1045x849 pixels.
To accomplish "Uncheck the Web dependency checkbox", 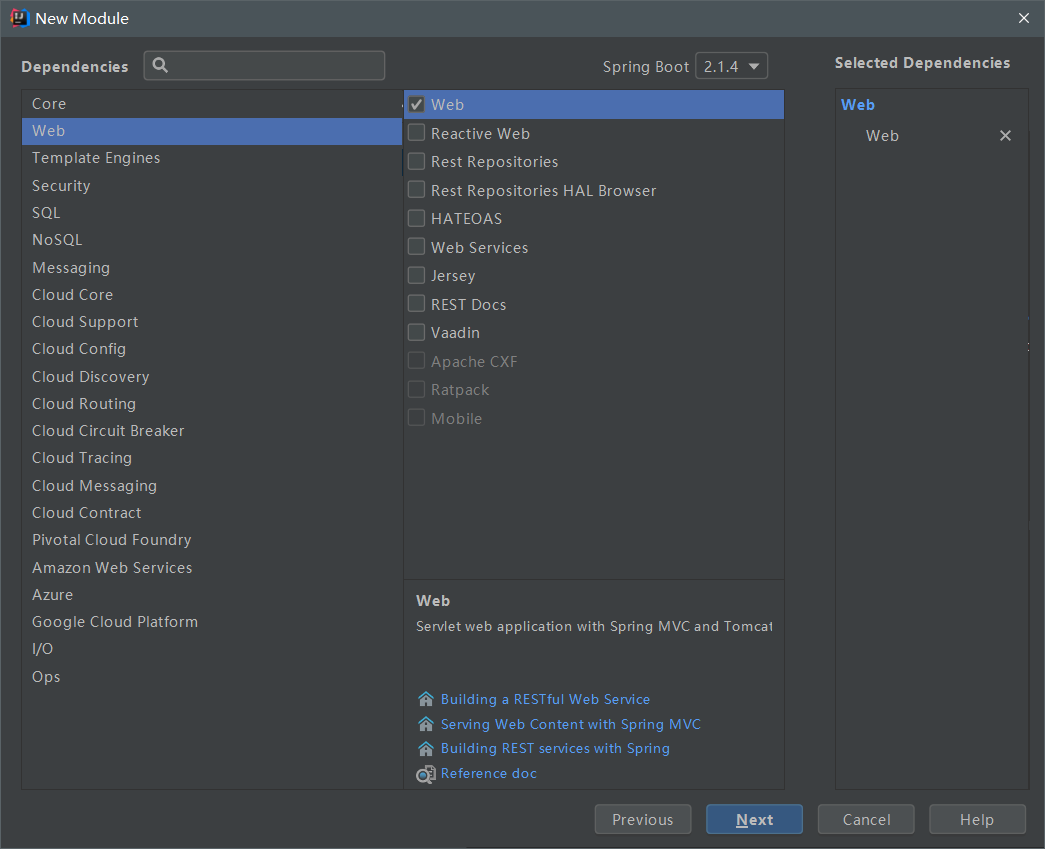I will [x=417, y=104].
